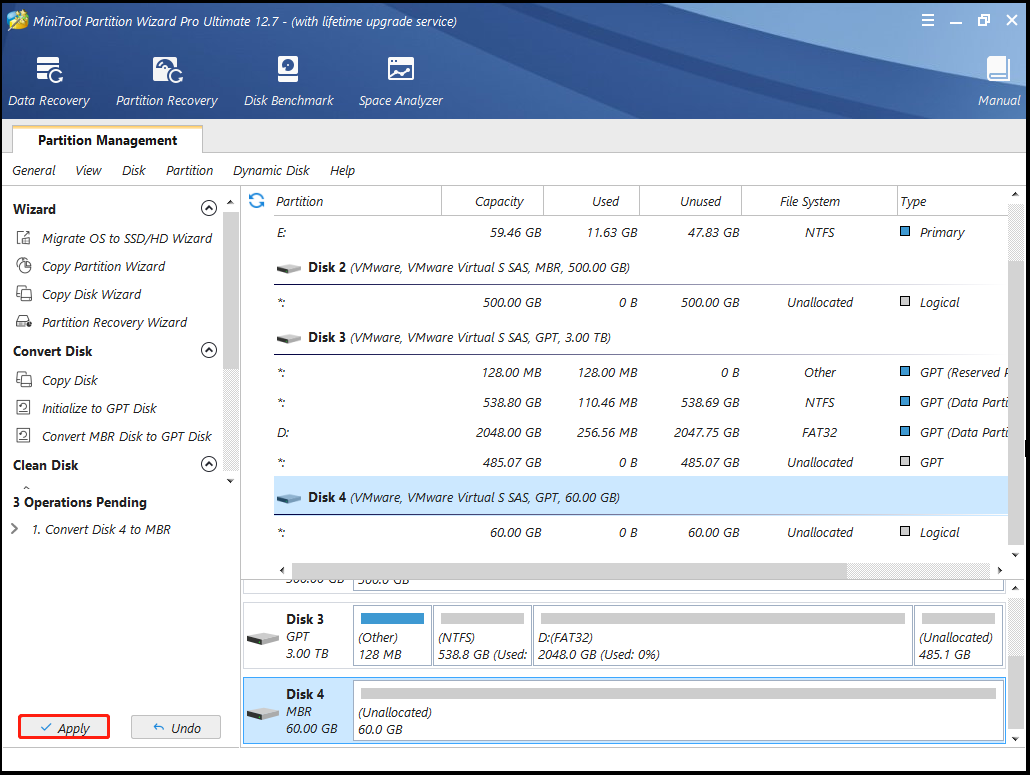Viewport: 1030px width, 775px height.
Task: Apply the pending operations
Action: click(64, 727)
